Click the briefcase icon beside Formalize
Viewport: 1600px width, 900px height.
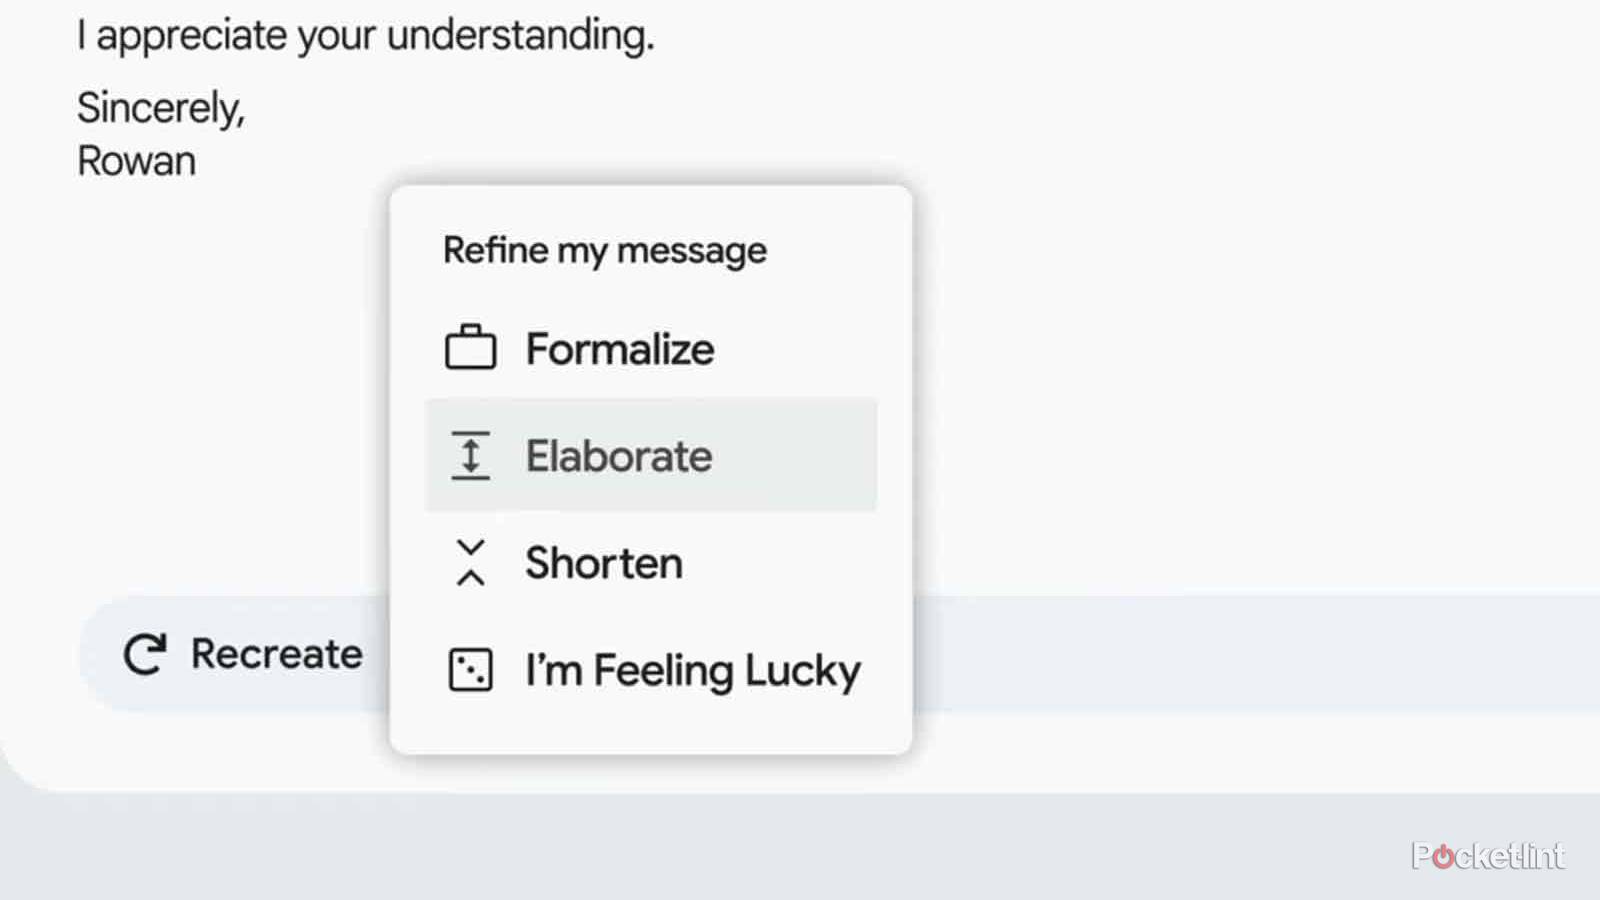pos(470,348)
